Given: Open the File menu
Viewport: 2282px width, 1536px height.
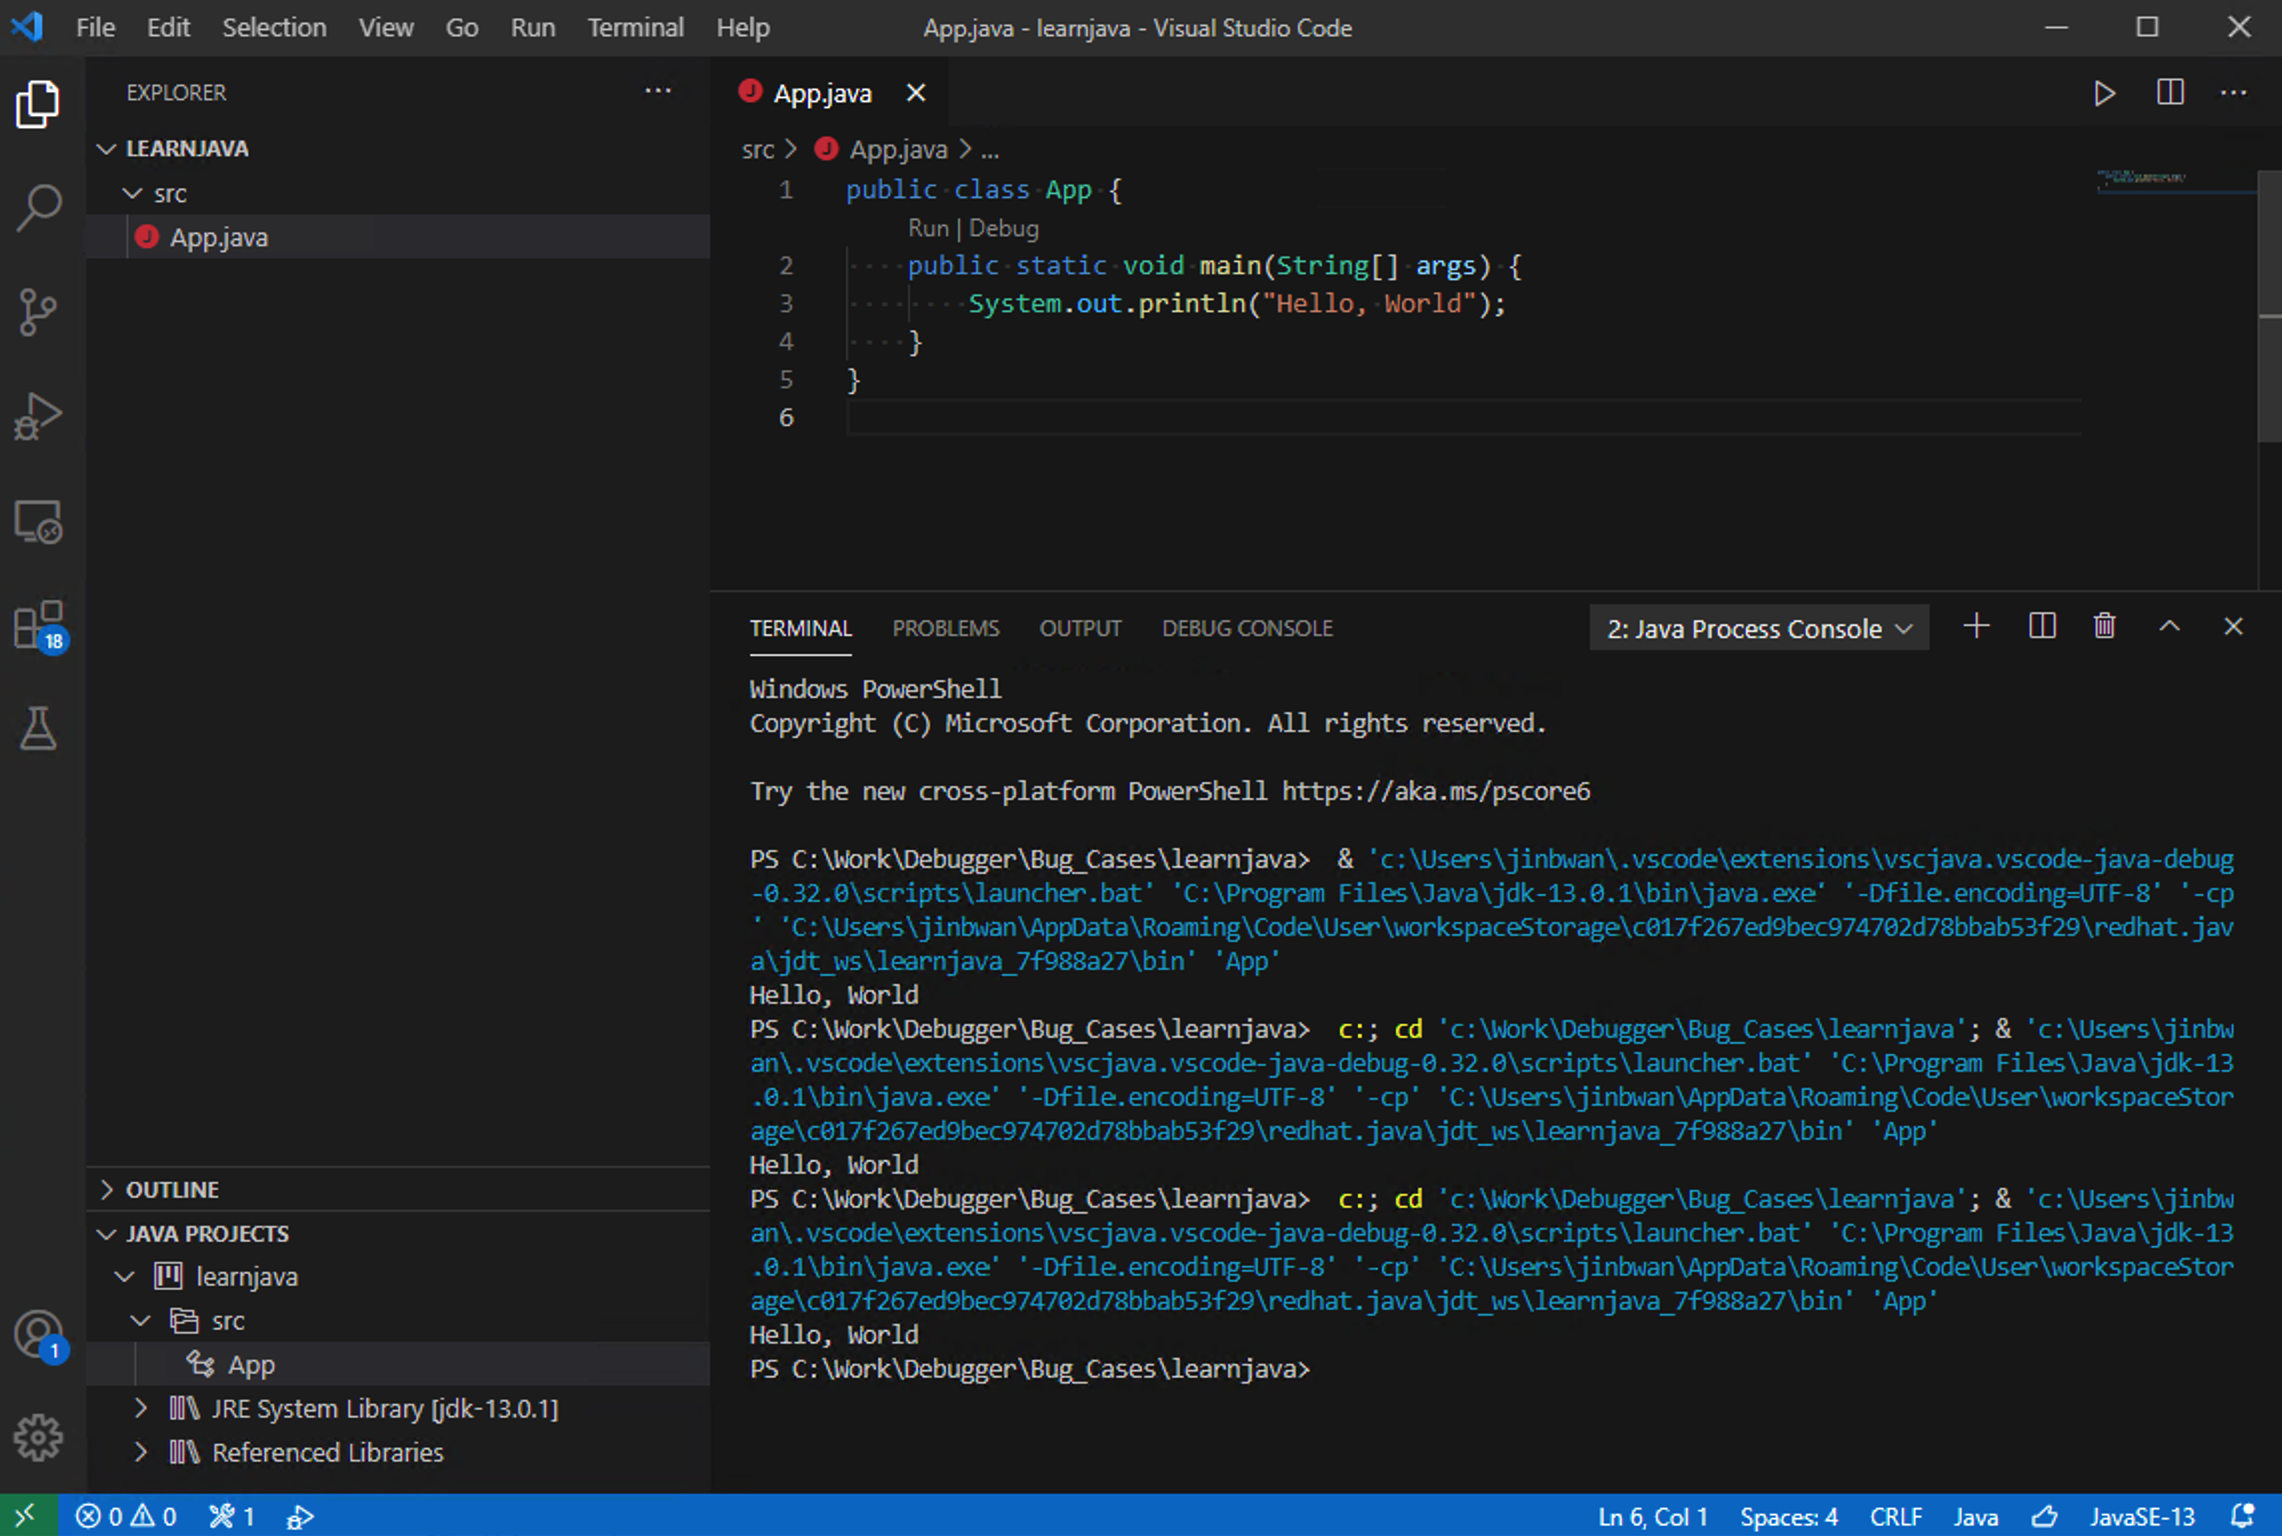Looking at the screenshot, I should tap(96, 27).
